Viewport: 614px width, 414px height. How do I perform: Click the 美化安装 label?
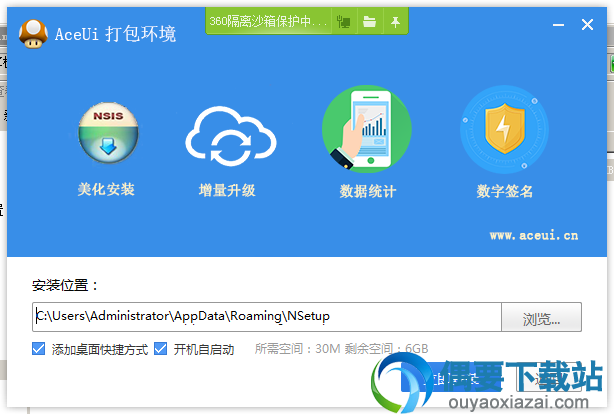[x=106, y=190]
